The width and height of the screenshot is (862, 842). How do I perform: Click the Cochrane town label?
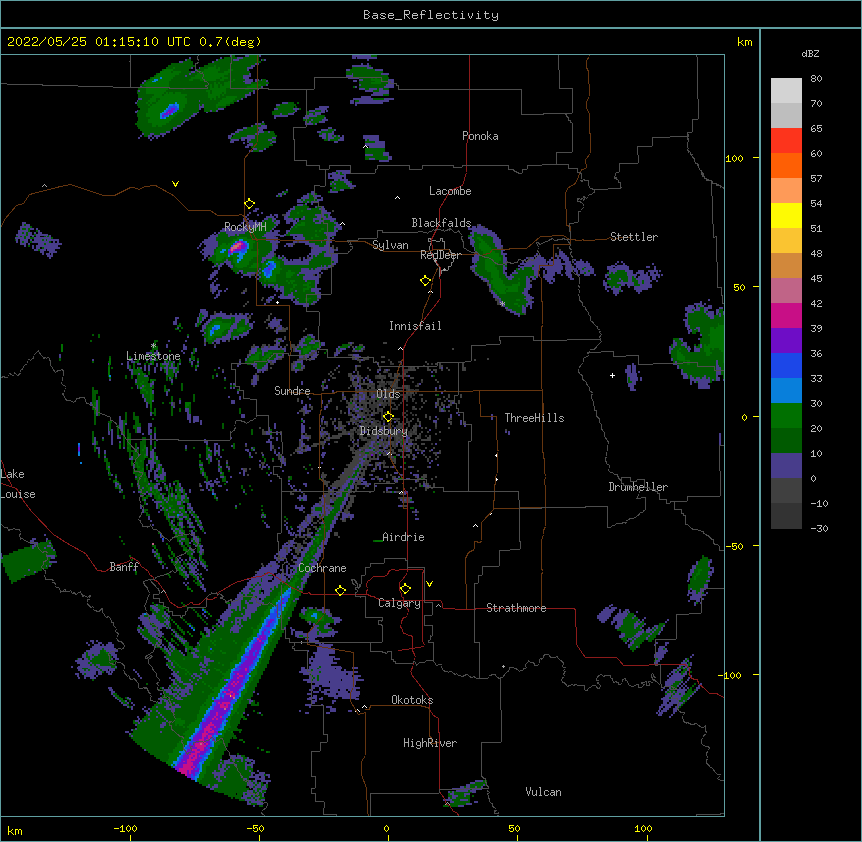(x=322, y=568)
